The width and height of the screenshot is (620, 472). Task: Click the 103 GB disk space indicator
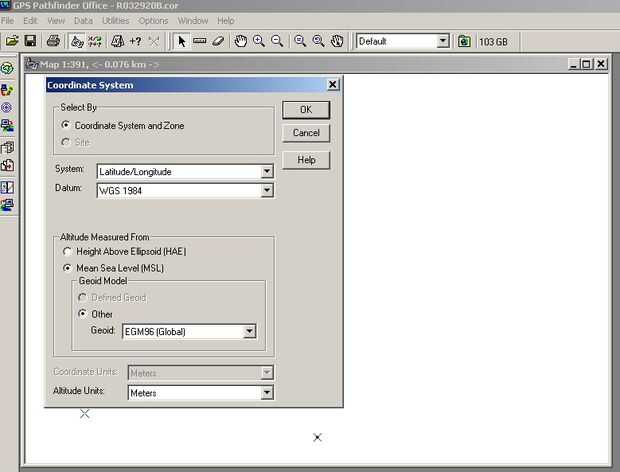click(x=493, y=42)
